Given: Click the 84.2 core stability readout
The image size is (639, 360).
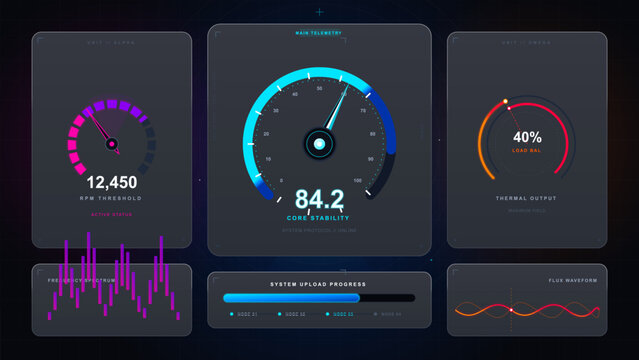Looking at the screenshot, I should tap(320, 199).
